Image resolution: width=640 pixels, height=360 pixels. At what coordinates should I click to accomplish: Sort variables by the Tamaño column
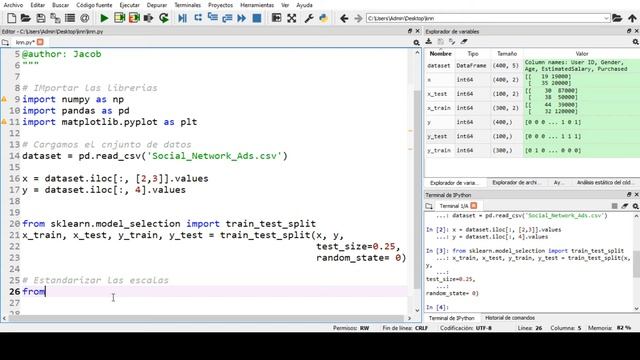507,53
